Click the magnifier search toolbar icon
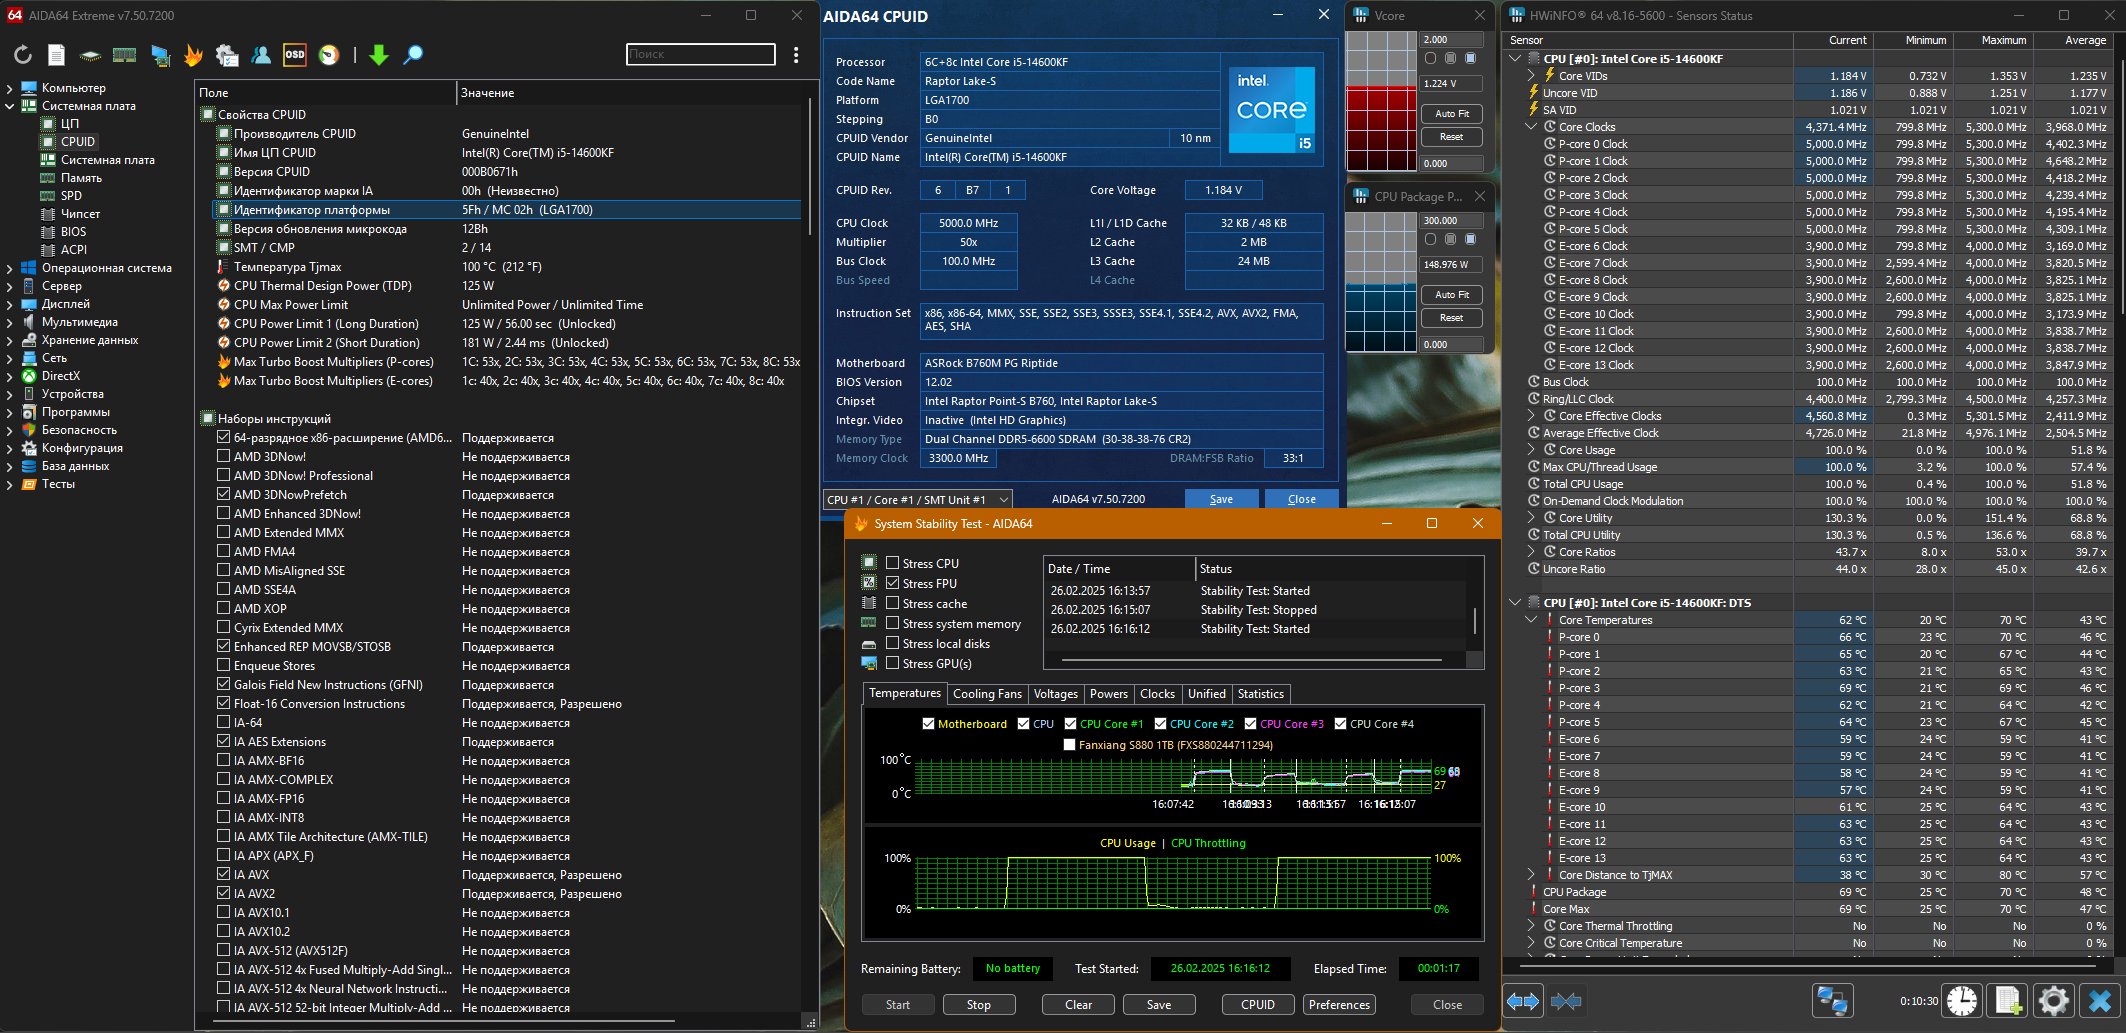The width and height of the screenshot is (2126, 1033). pyautogui.click(x=413, y=55)
